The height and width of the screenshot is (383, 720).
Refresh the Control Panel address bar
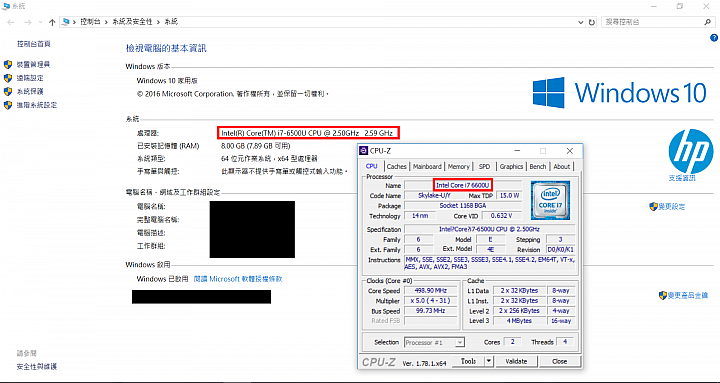592,22
